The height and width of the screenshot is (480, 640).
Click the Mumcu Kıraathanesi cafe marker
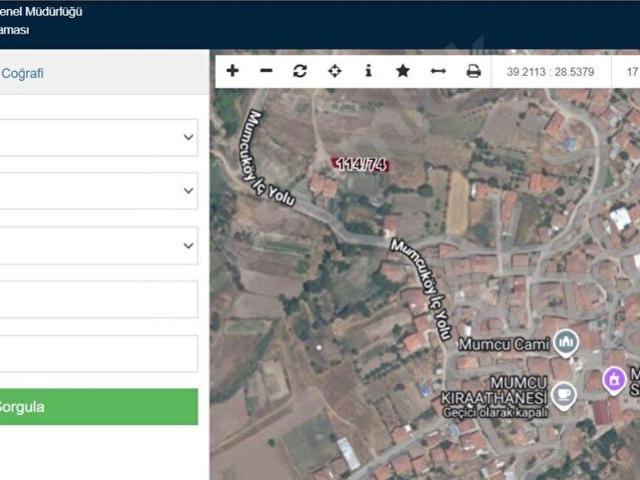coord(564,396)
